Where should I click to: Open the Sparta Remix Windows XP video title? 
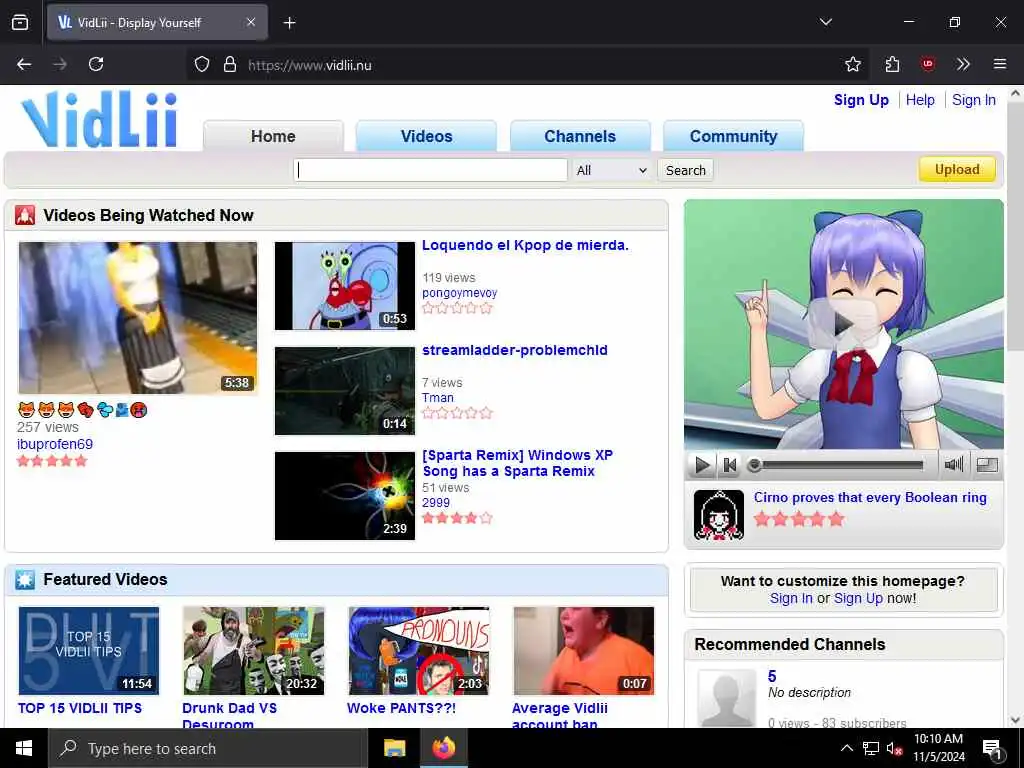click(x=518, y=463)
